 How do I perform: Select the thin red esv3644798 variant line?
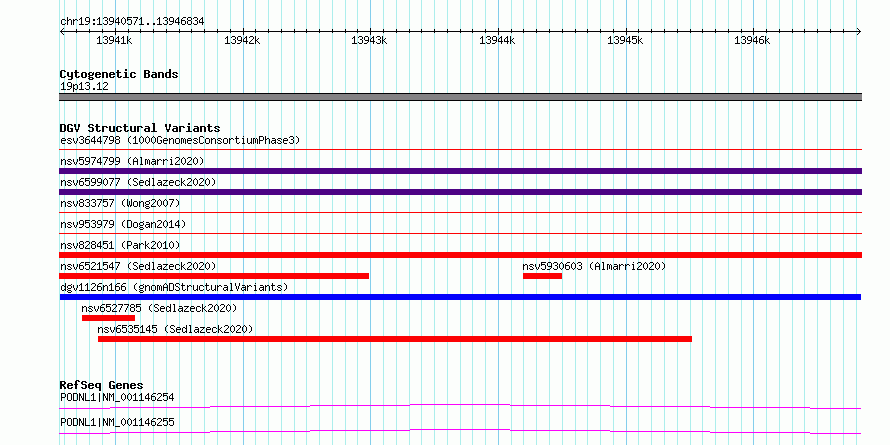461,150
